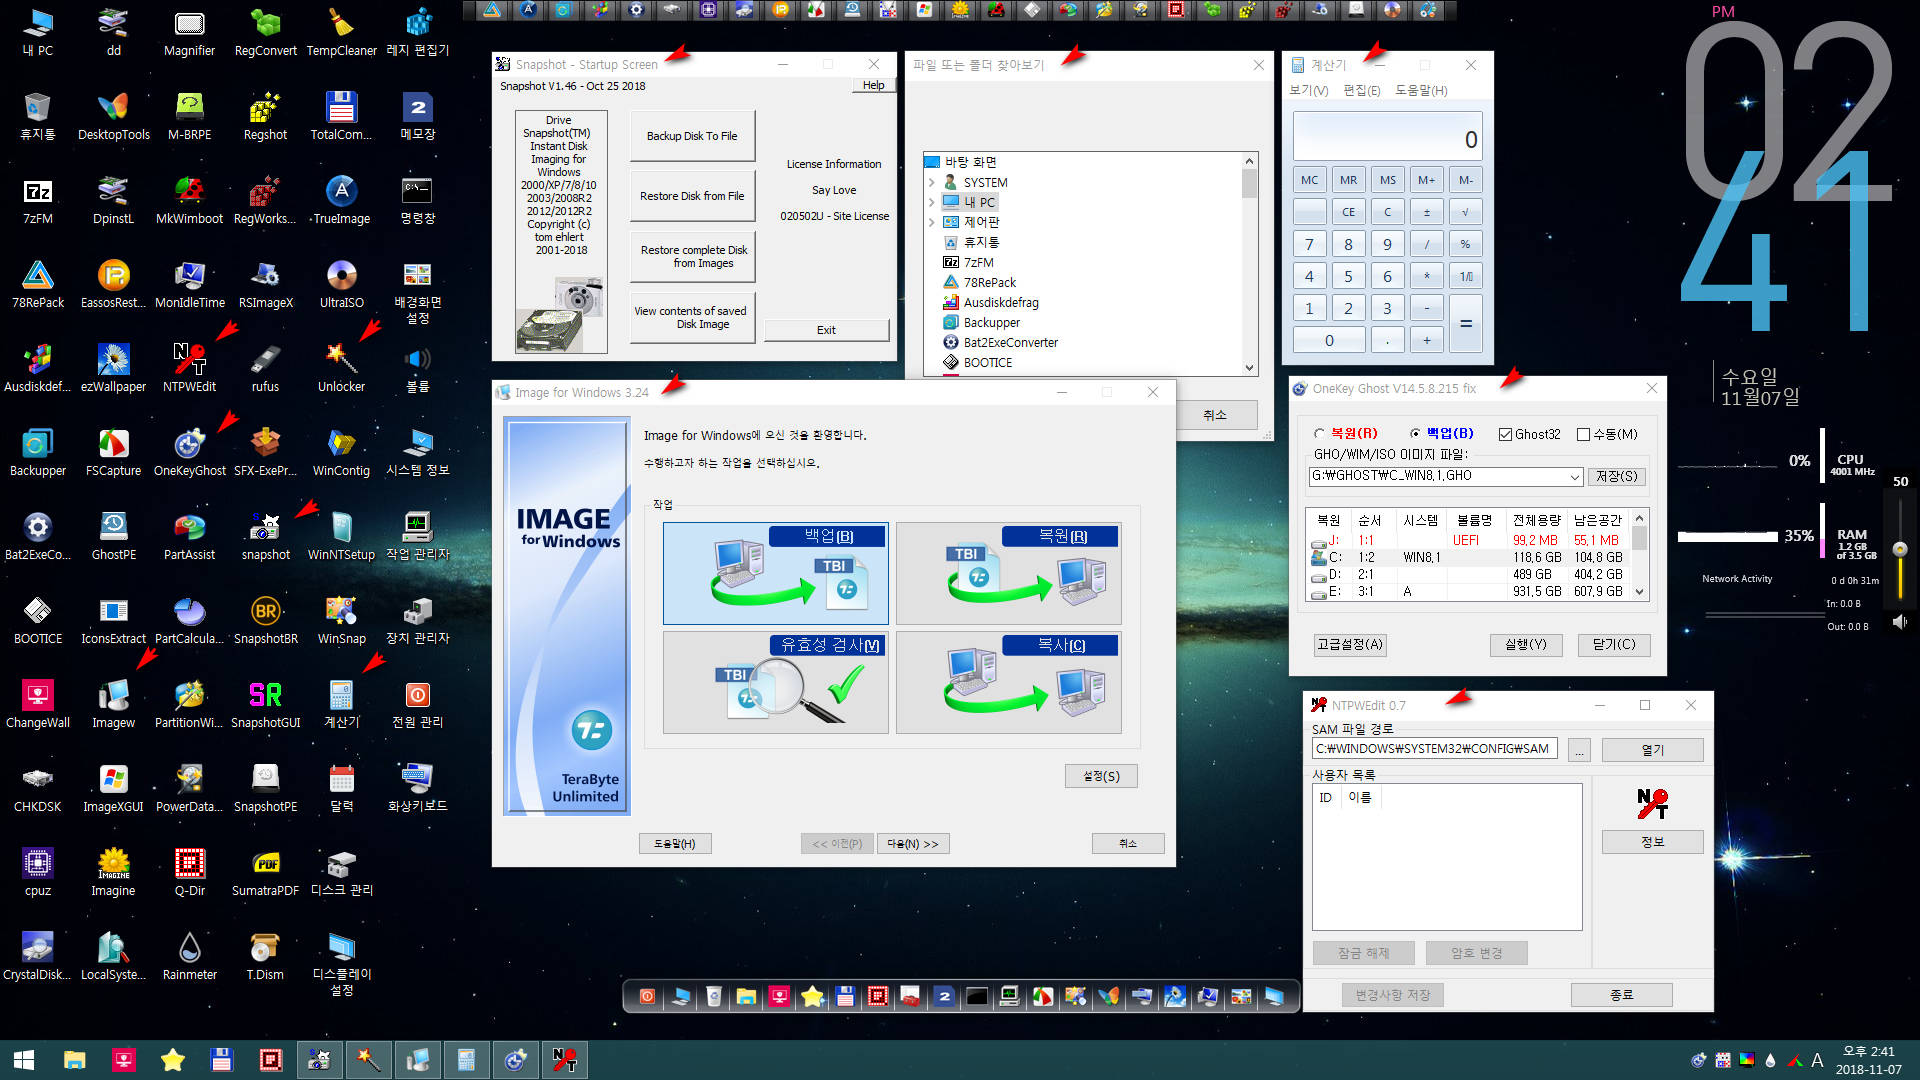Click Exit in the Snapshot window
The image size is (1920, 1080).
pos(826,330)
